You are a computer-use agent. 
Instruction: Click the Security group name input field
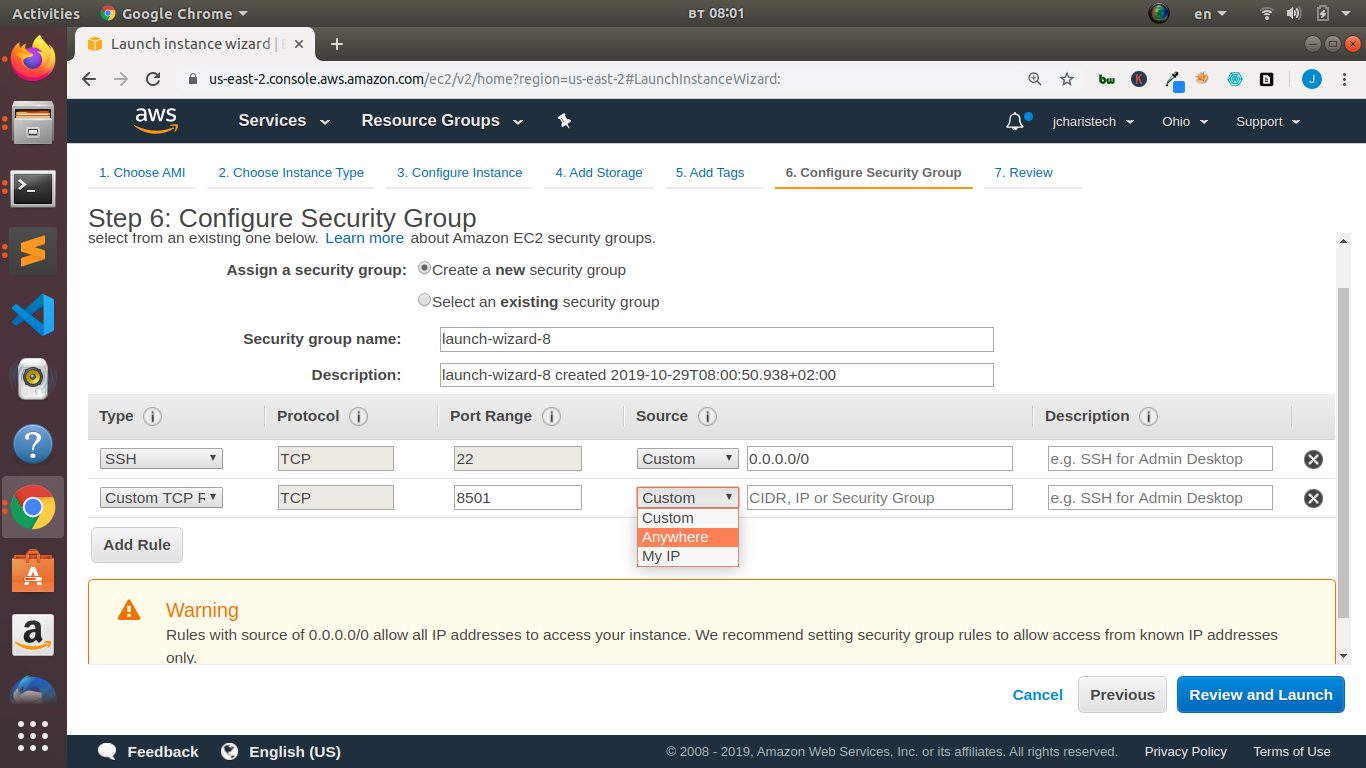[716, 339]
